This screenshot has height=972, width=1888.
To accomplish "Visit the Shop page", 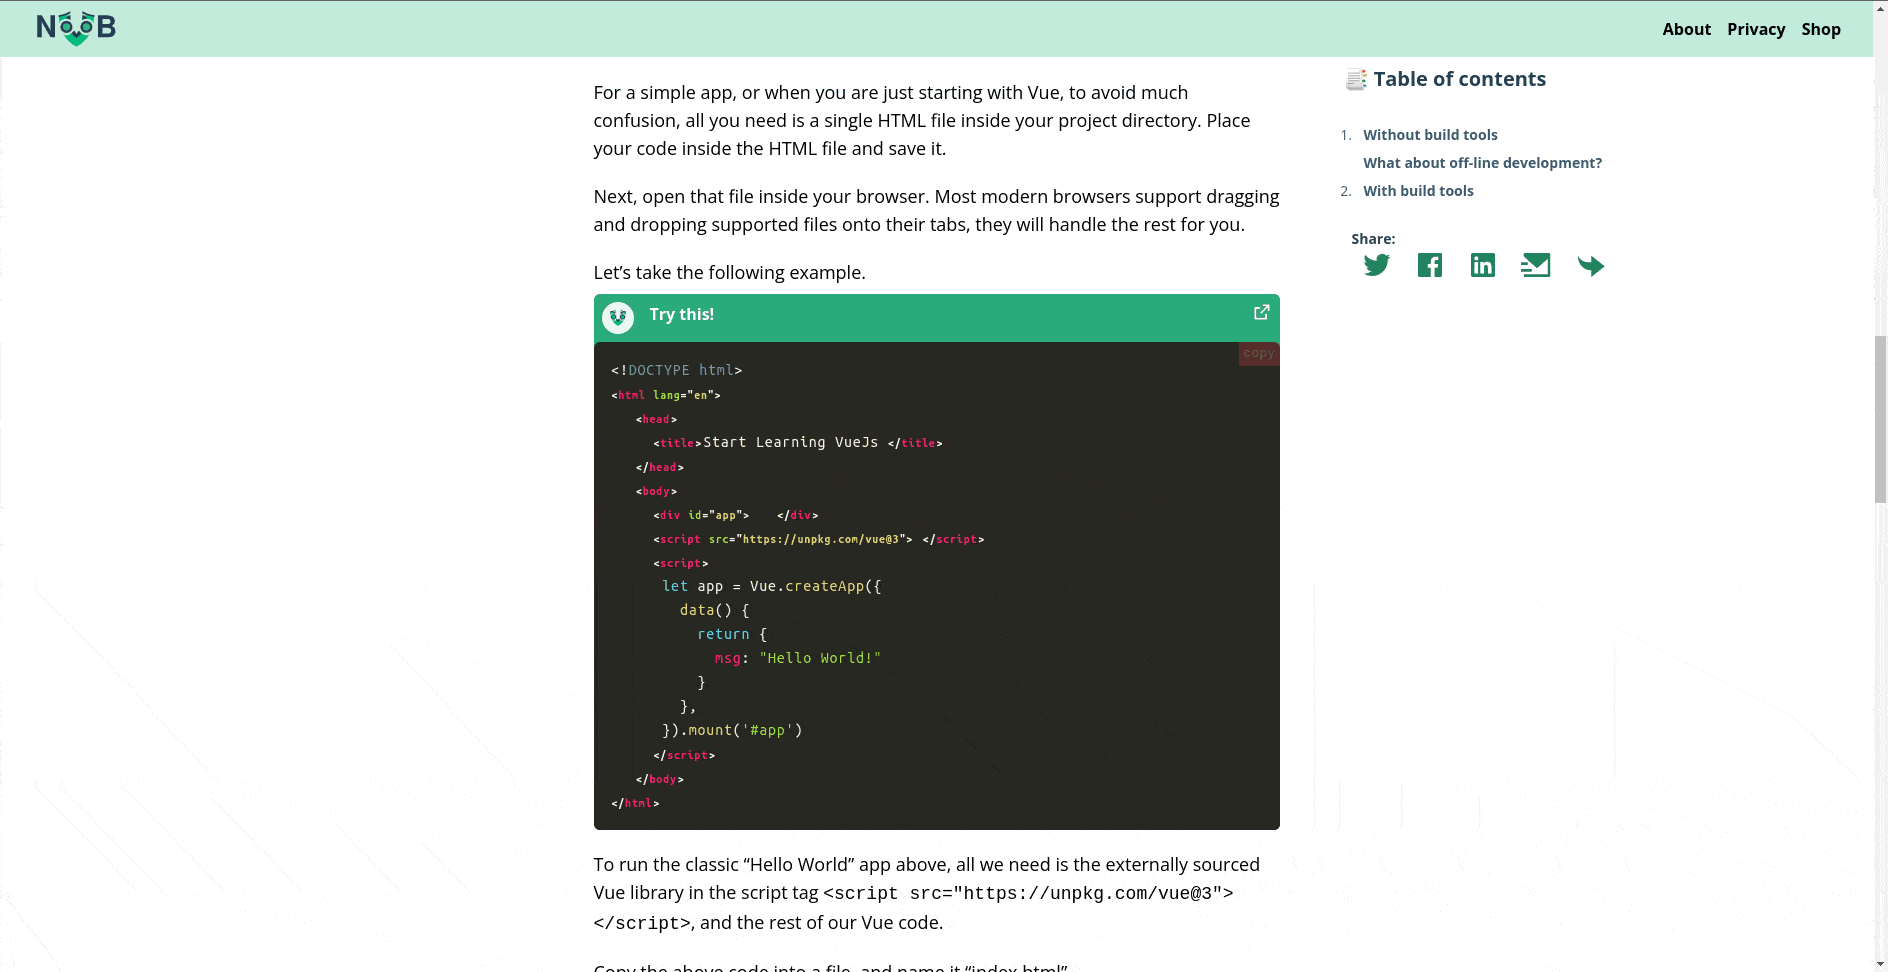I will click(1821, 29).
